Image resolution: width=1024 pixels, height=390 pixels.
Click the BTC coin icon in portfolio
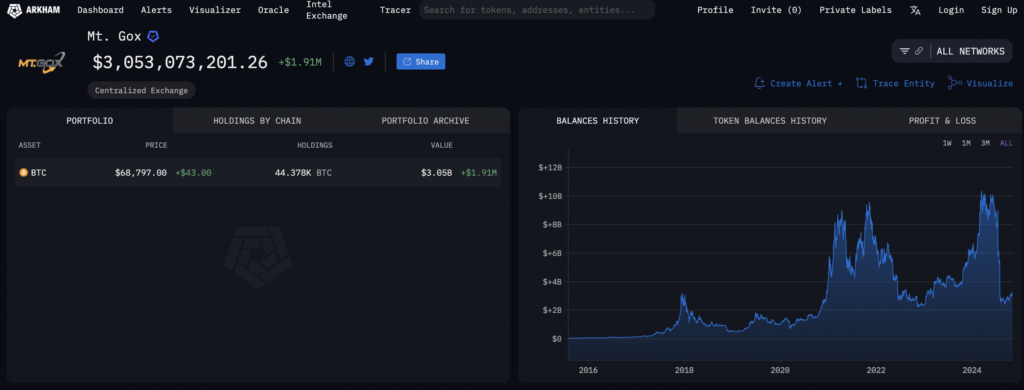(x=24, y=172)
